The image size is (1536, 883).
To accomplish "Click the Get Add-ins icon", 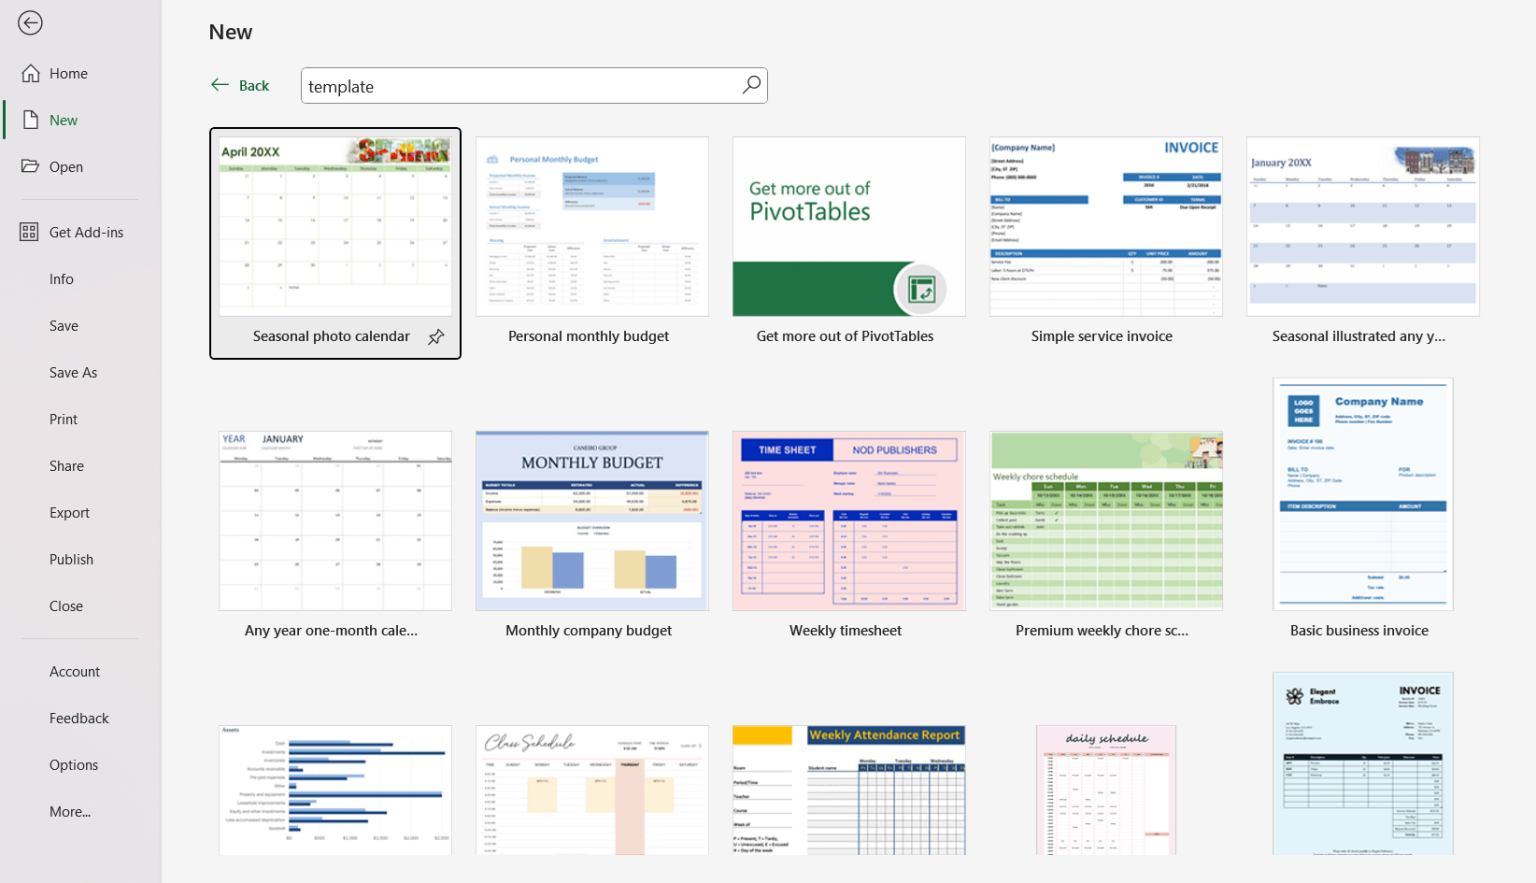I will tap(29, 231).
